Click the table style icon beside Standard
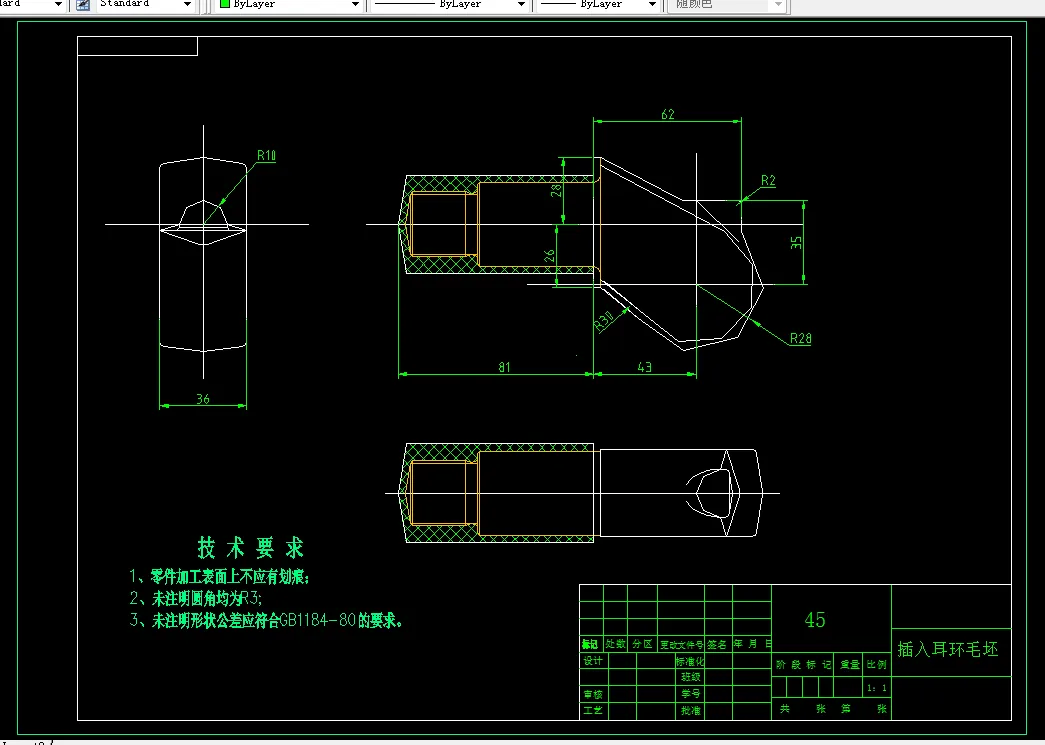1045x745 pixels. [x=83, y=5]
